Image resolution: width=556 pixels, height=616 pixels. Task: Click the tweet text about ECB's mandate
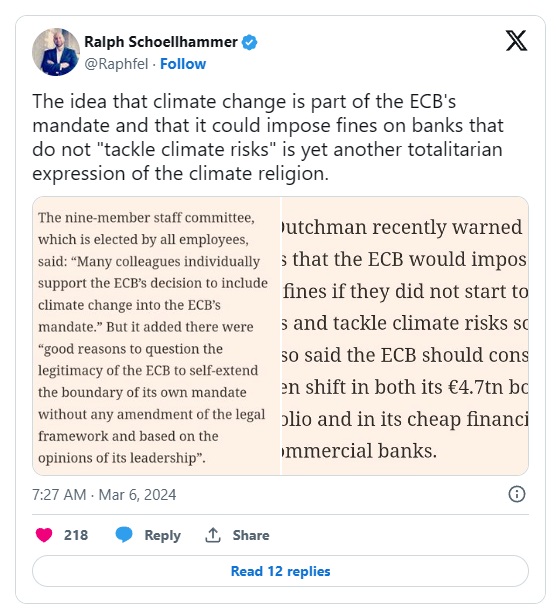point(268,137)
